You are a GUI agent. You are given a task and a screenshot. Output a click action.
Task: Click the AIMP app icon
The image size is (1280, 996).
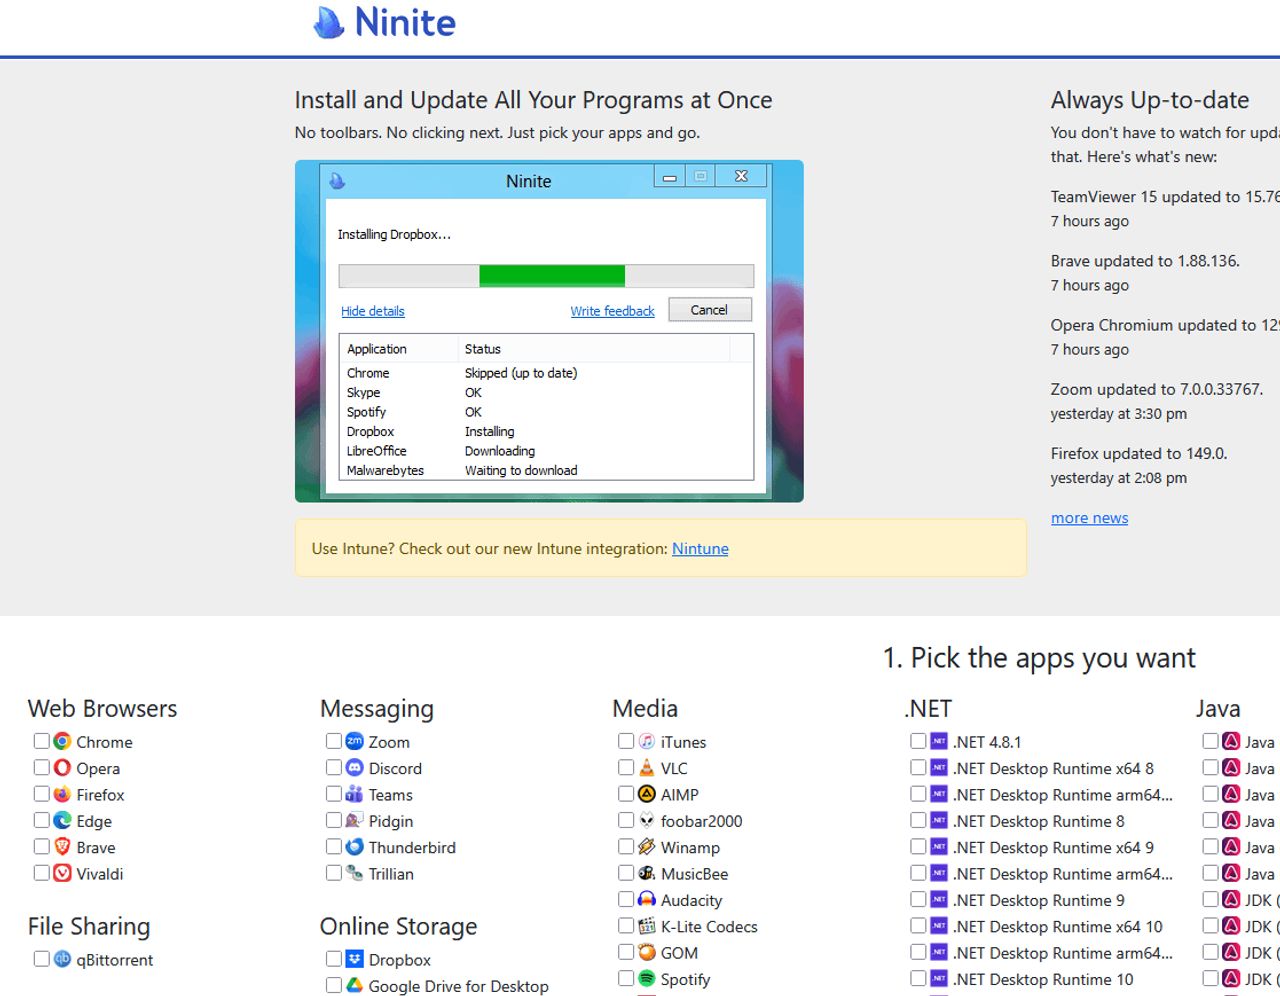647,794
